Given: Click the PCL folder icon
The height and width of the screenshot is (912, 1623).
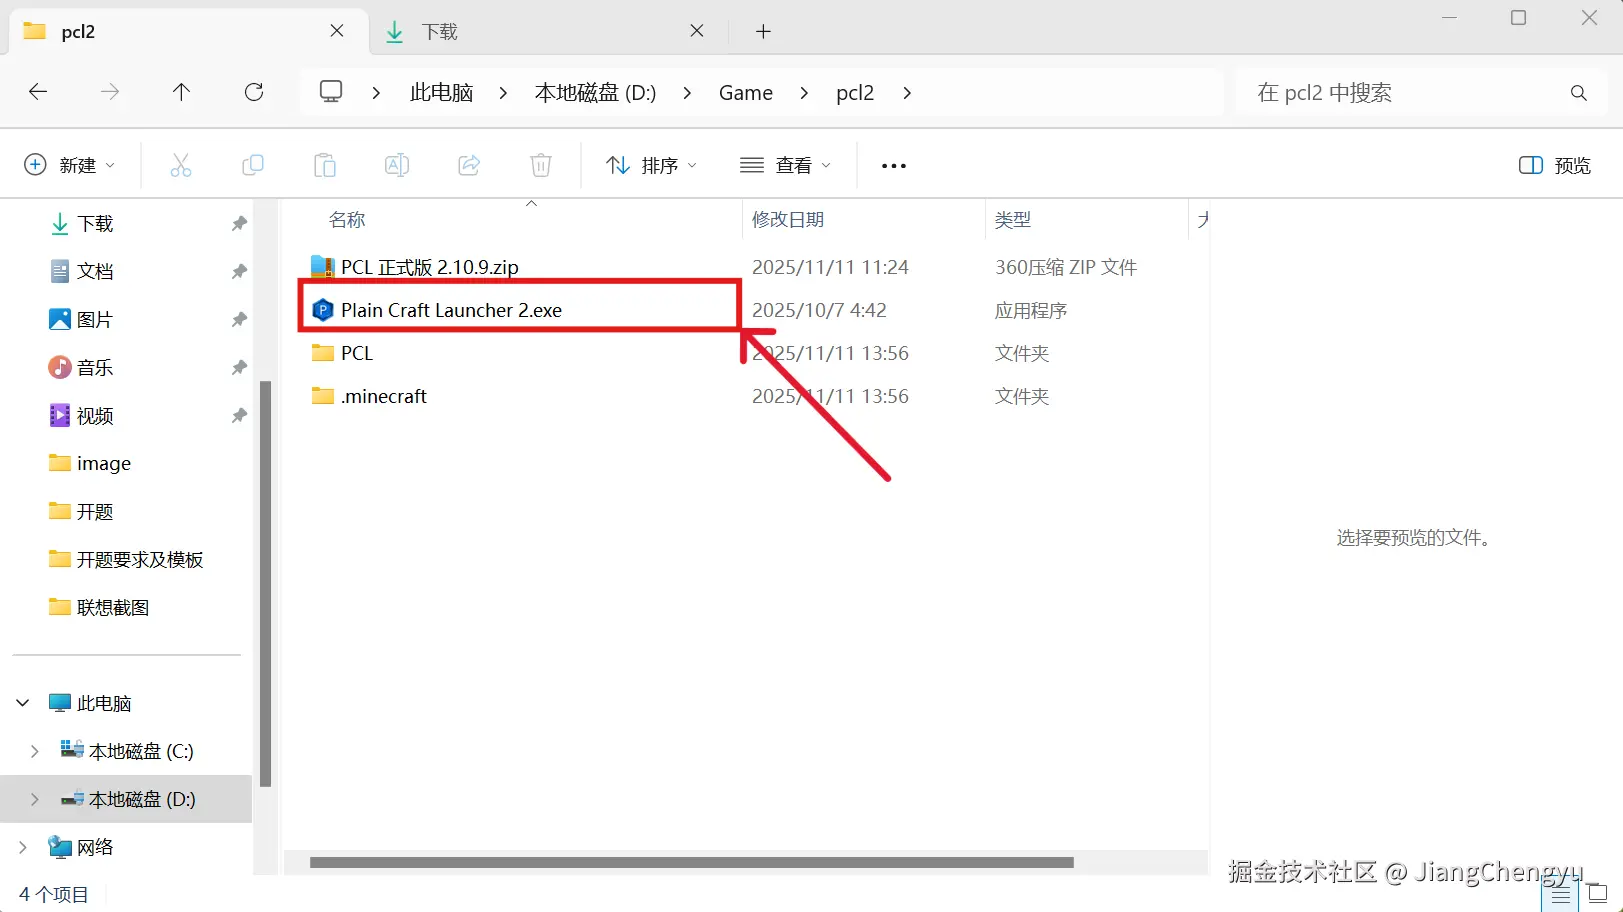Looking at the screenshot, I should click(x=322, y=353).
